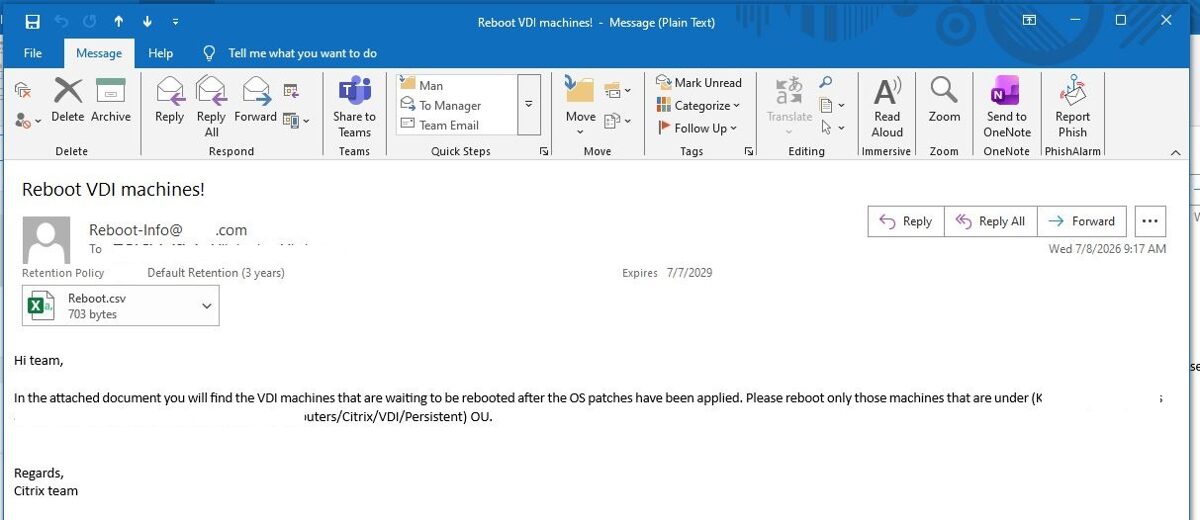
Task: Expand the Quick Steps gallery
Action: click(x=529, y=105)
